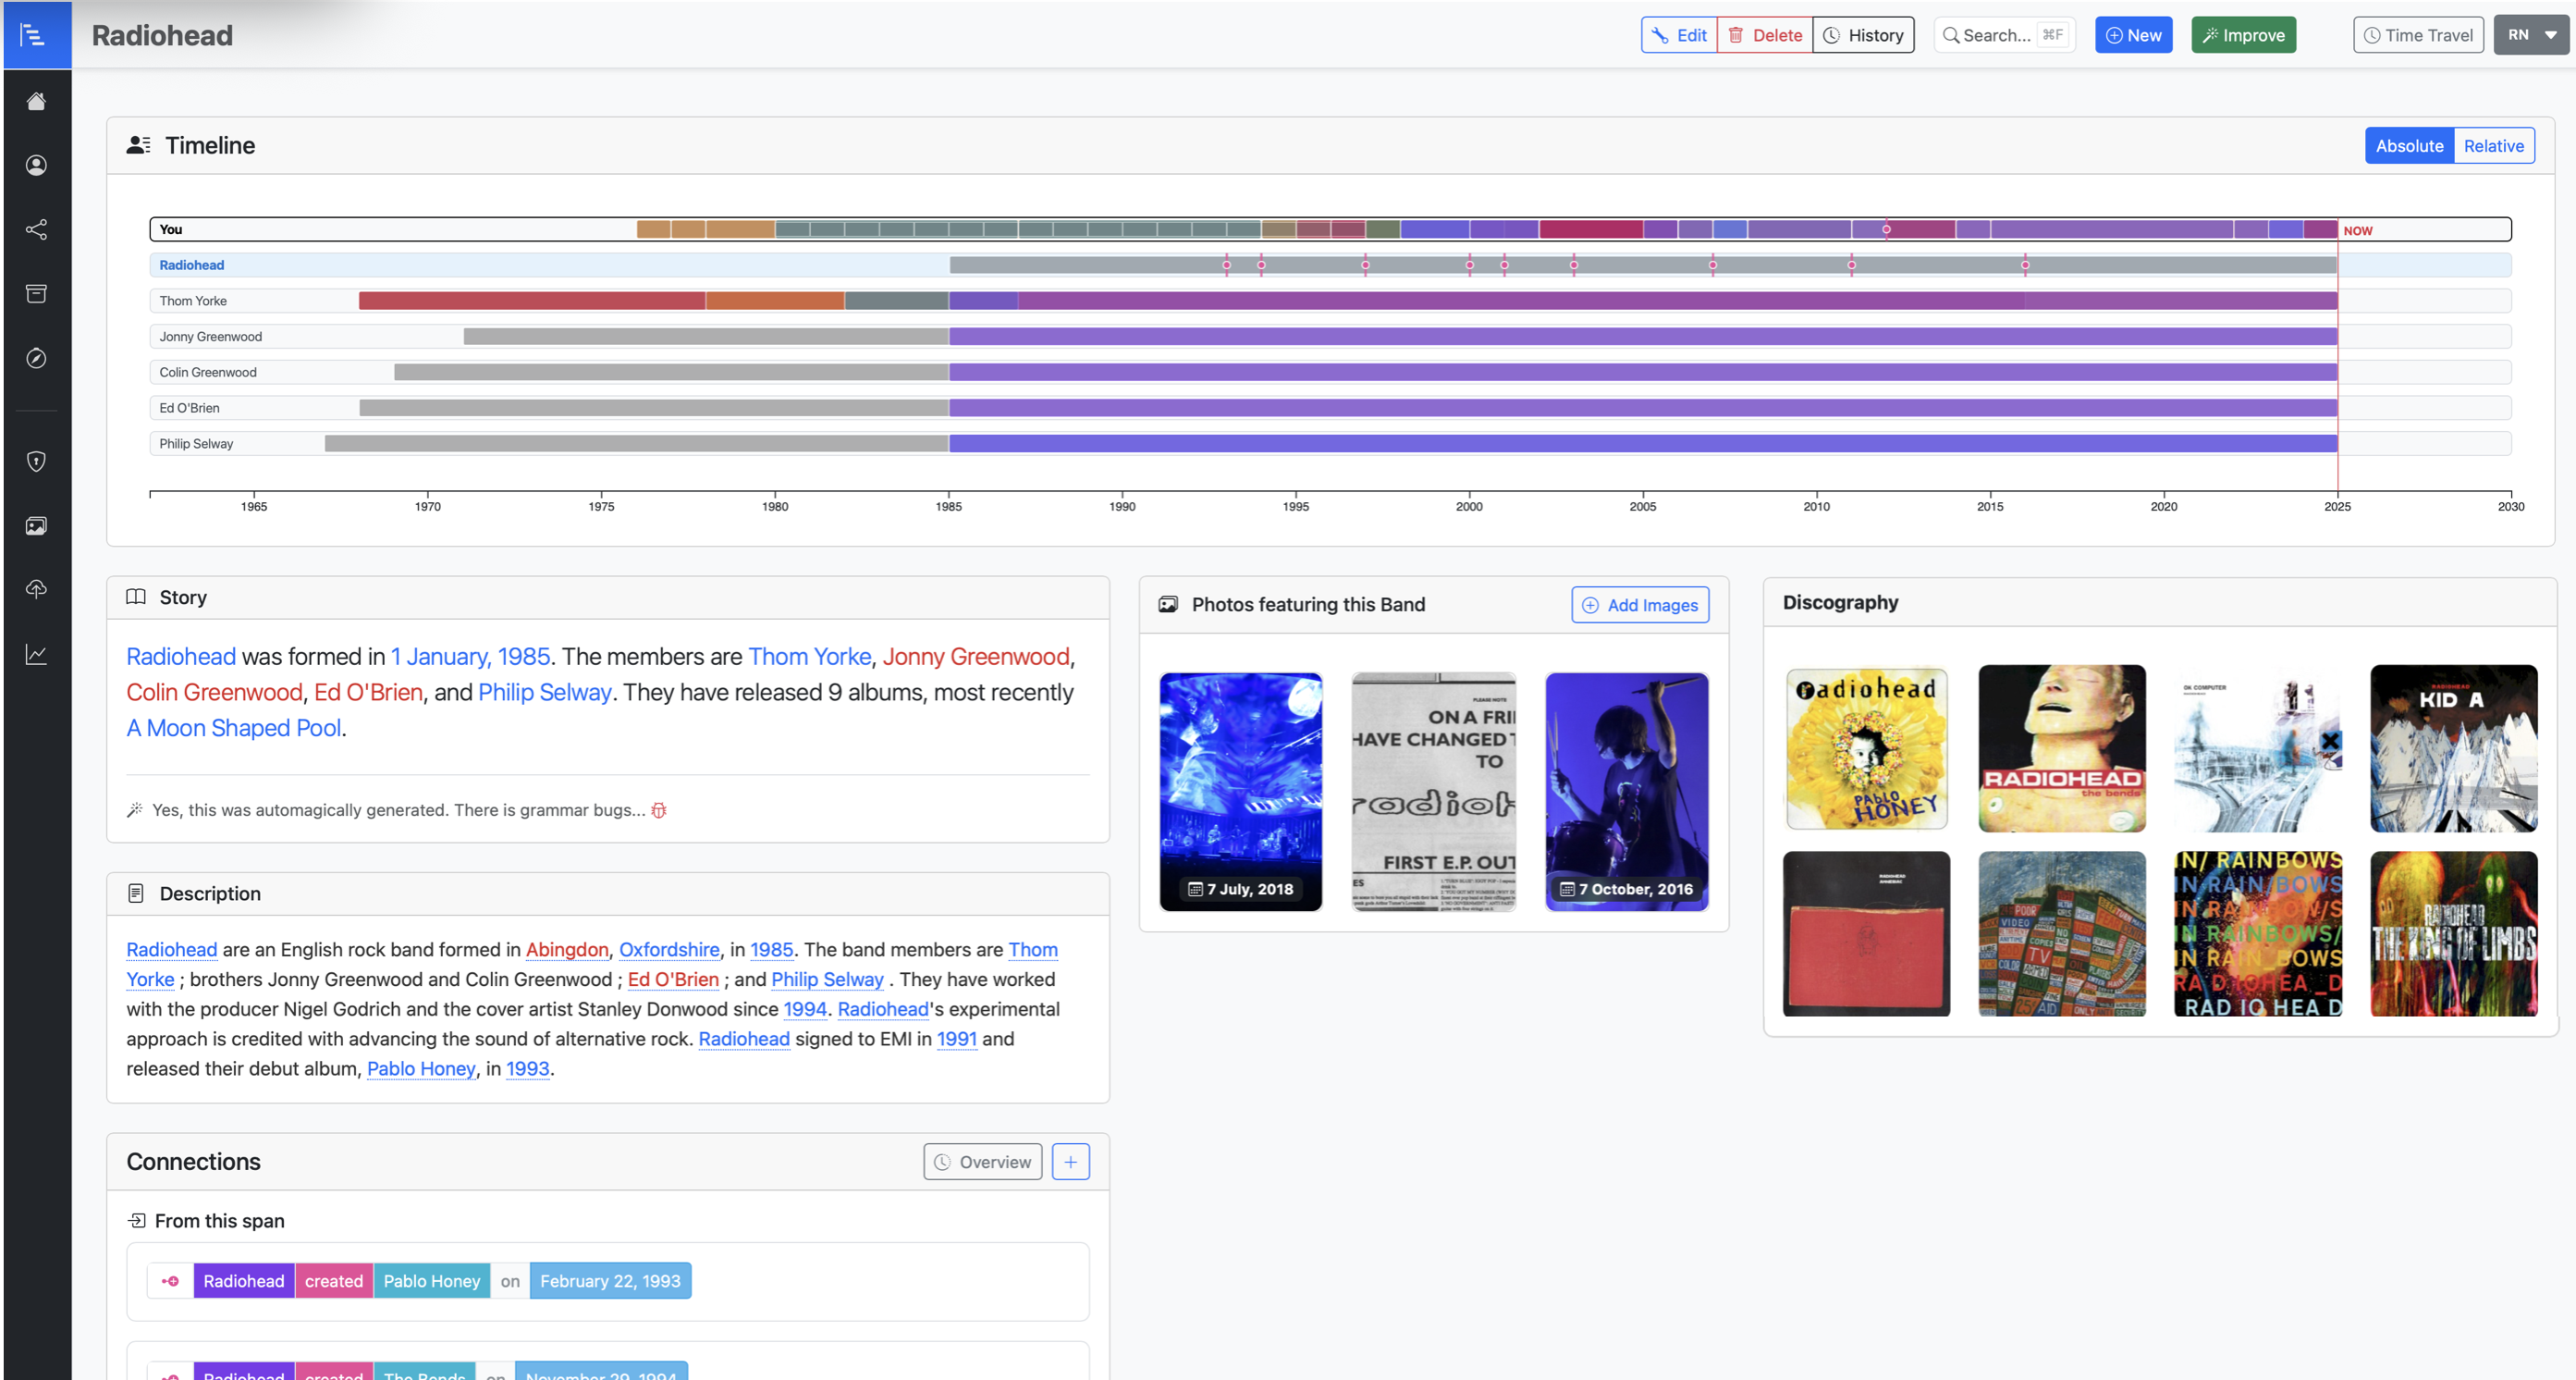The image size is (2576, 1380).
Task: Click the home icon in sidebar
Action: (36, 101)
